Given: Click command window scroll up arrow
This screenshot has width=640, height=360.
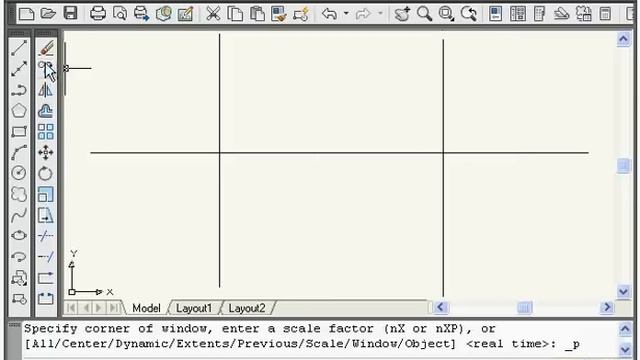Looking at the screenshot, I should [625, 329].
